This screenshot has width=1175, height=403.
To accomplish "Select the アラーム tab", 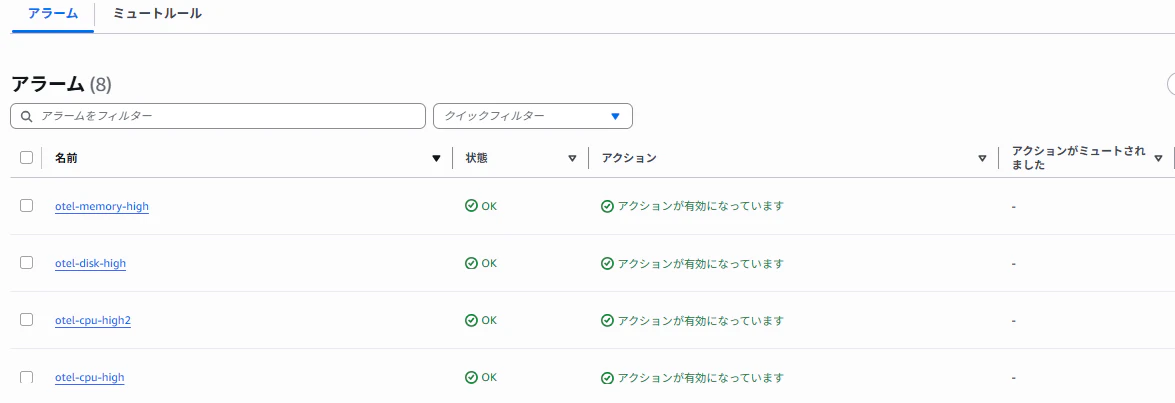I will tap(52, 14).
